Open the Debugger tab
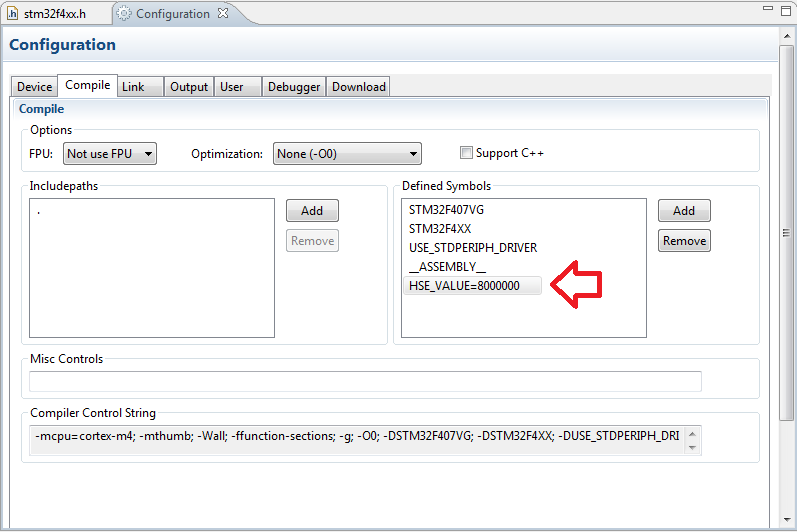Screen dimensions: 797x532 tap(294, 87)
